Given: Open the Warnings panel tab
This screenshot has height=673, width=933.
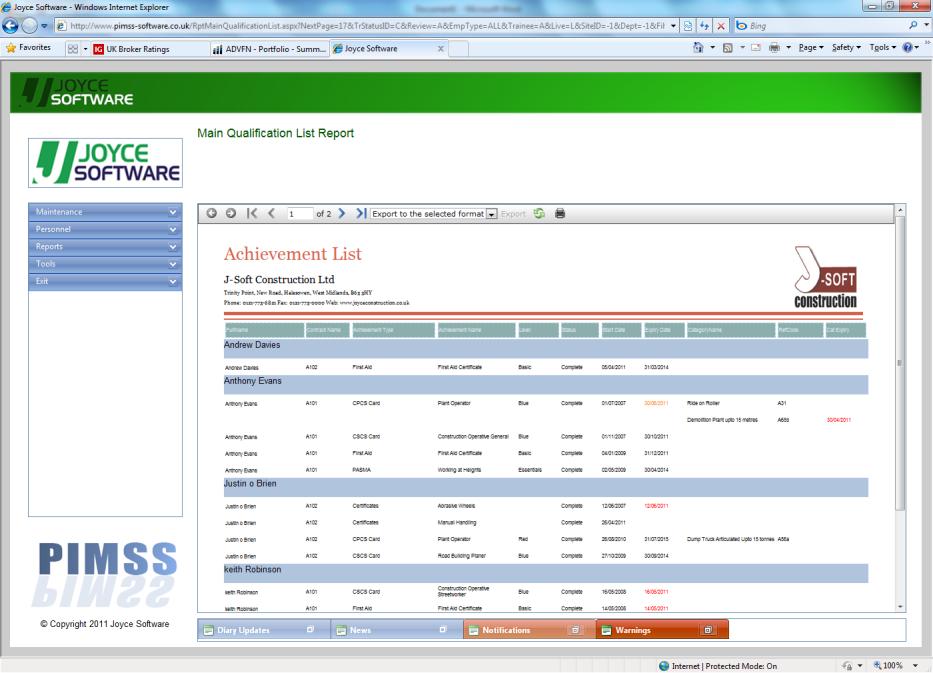Looking at the screenshot, I should 662,630.
